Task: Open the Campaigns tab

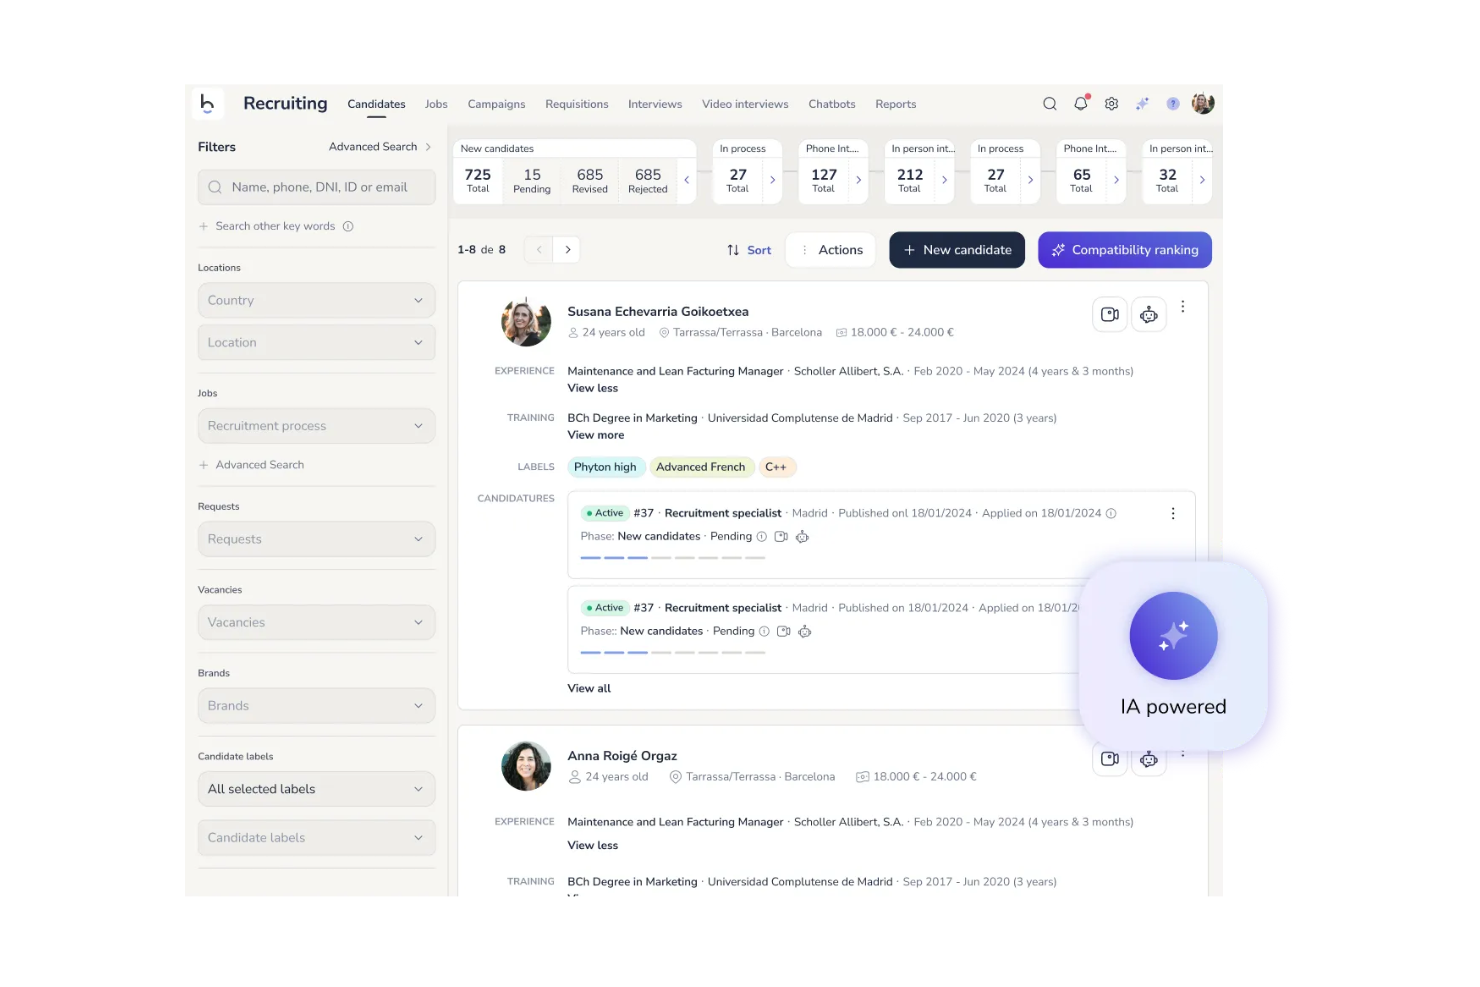Action: click(496, 104)
